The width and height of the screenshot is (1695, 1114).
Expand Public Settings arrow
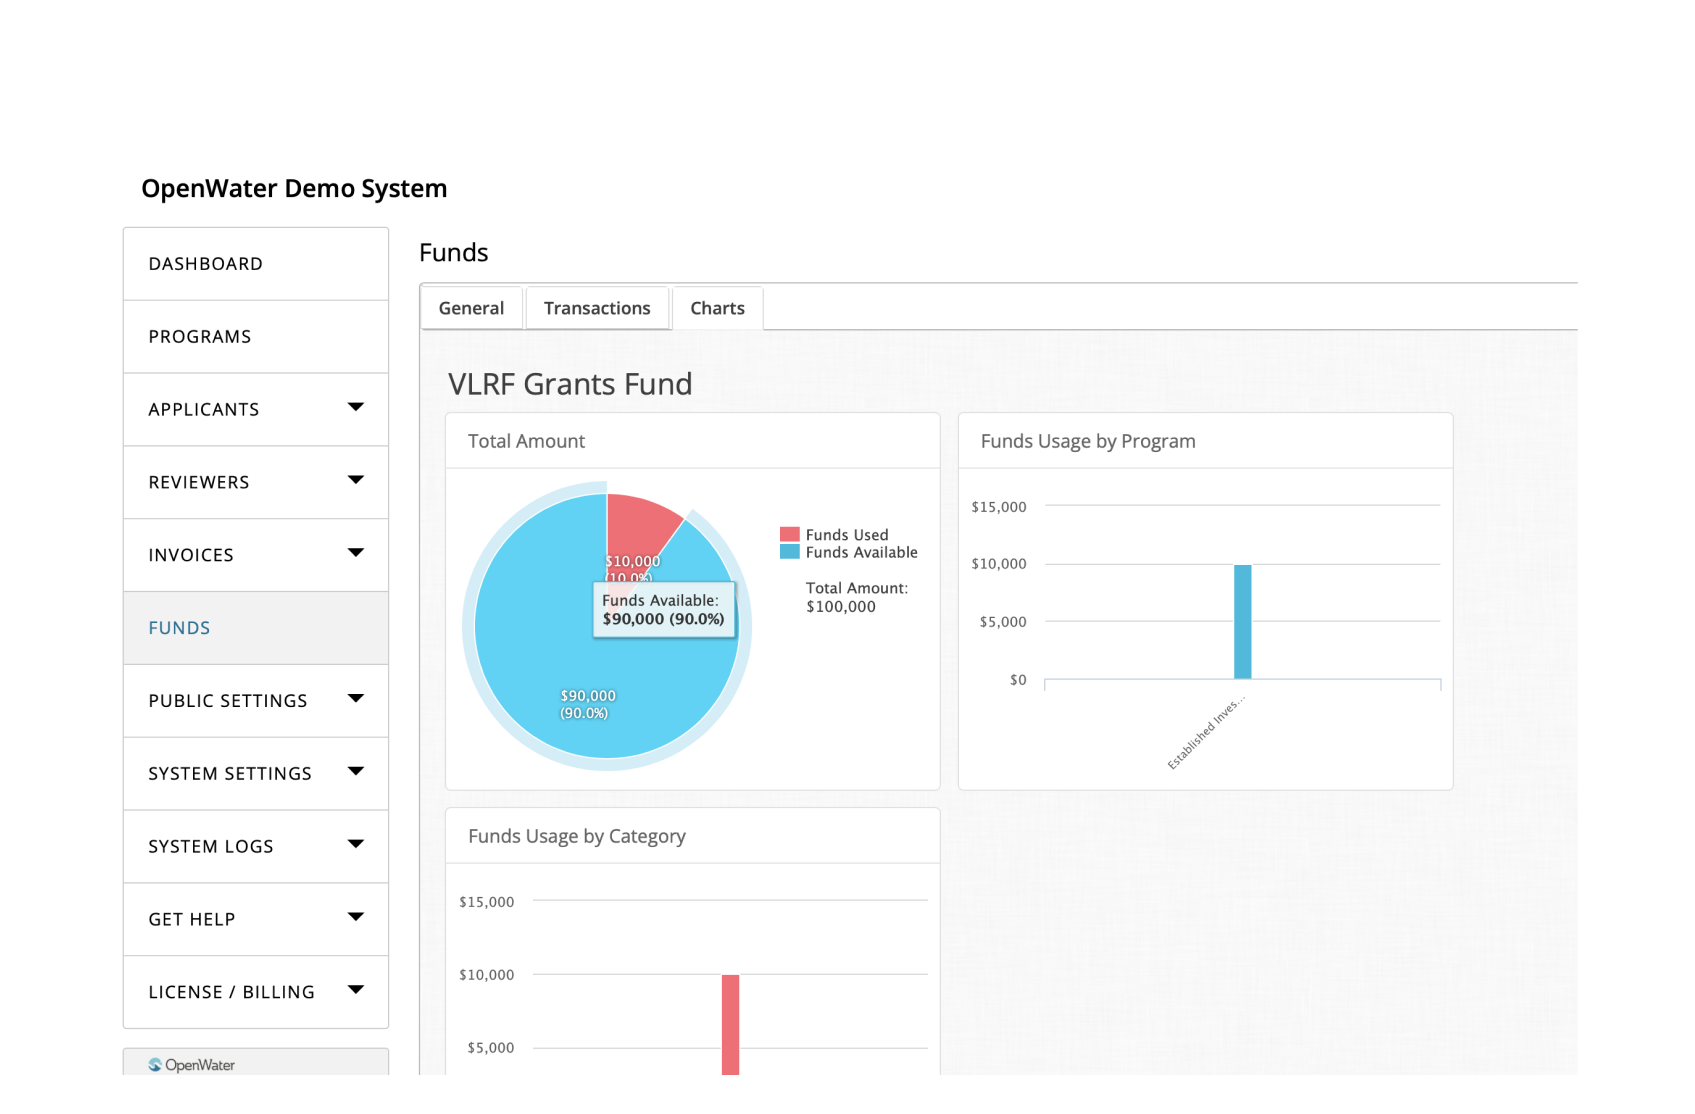coord(355,699)
